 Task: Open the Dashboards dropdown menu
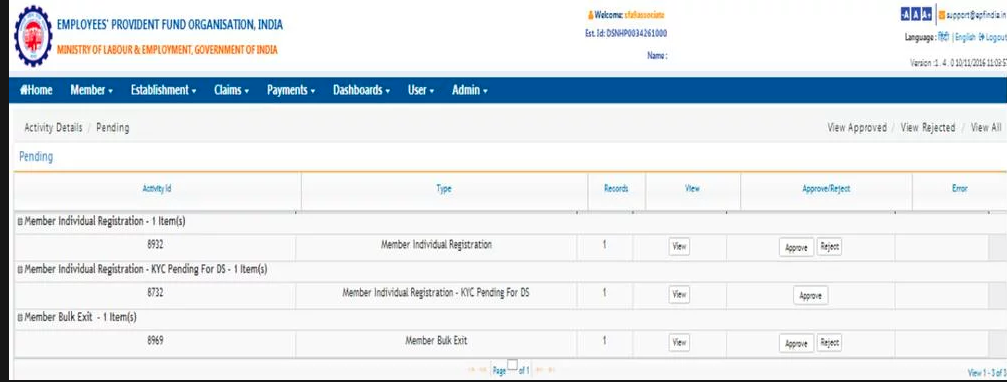[x=362, y=91]
